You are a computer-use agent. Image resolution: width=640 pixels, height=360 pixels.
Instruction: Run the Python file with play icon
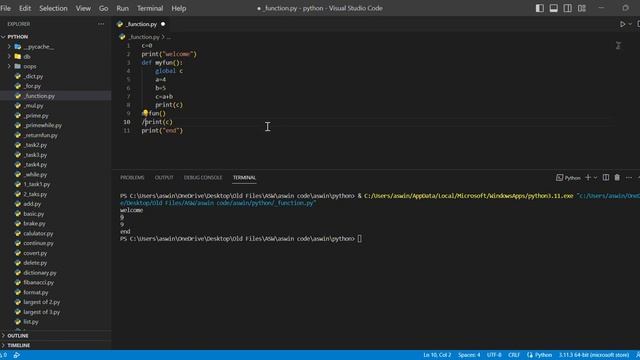tap(622, 24)
